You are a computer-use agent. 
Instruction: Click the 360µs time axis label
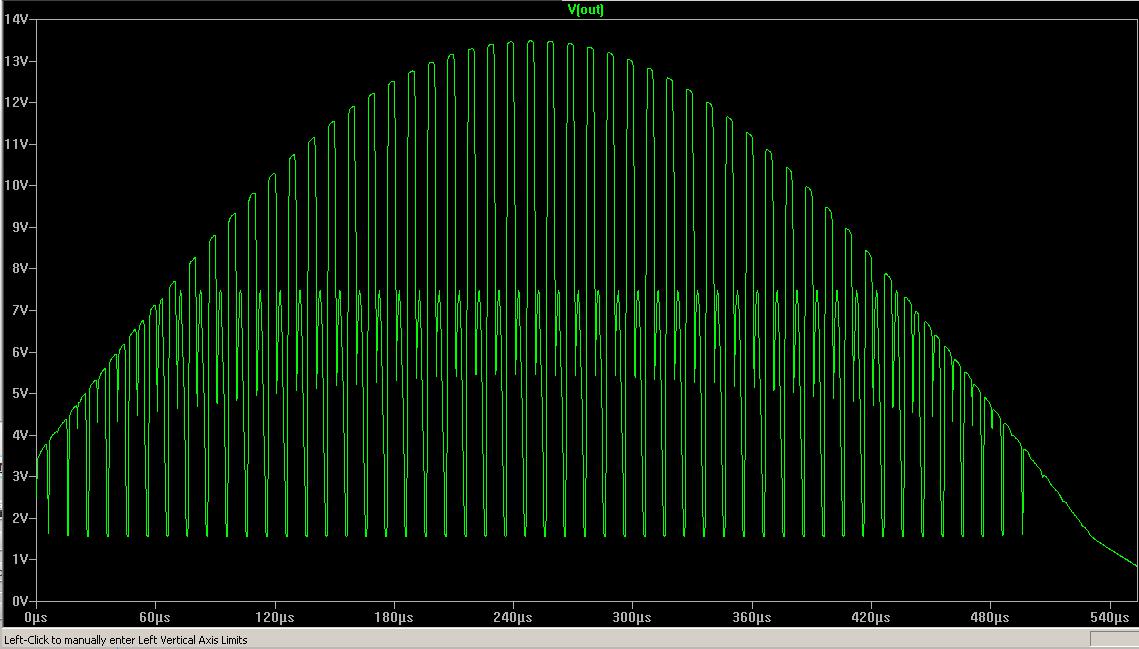point(752,617)
